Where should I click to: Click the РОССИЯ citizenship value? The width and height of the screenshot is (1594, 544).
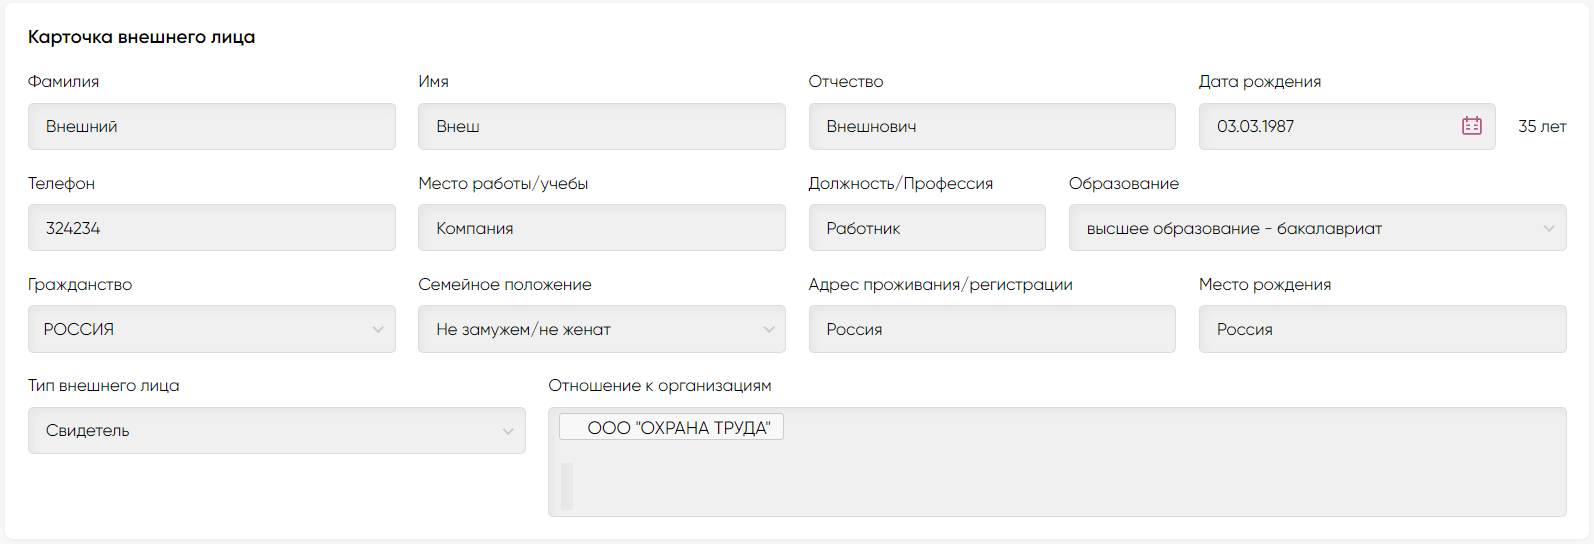tap(79, 329)
